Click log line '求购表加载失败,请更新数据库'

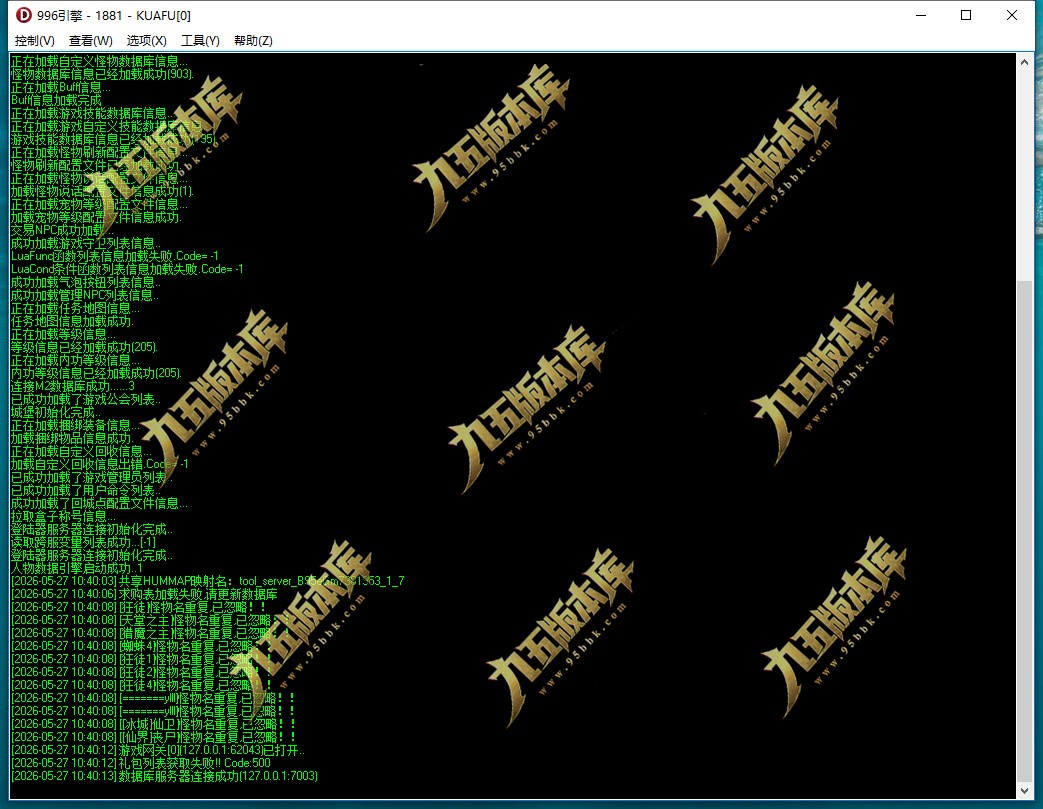[144, 594]
